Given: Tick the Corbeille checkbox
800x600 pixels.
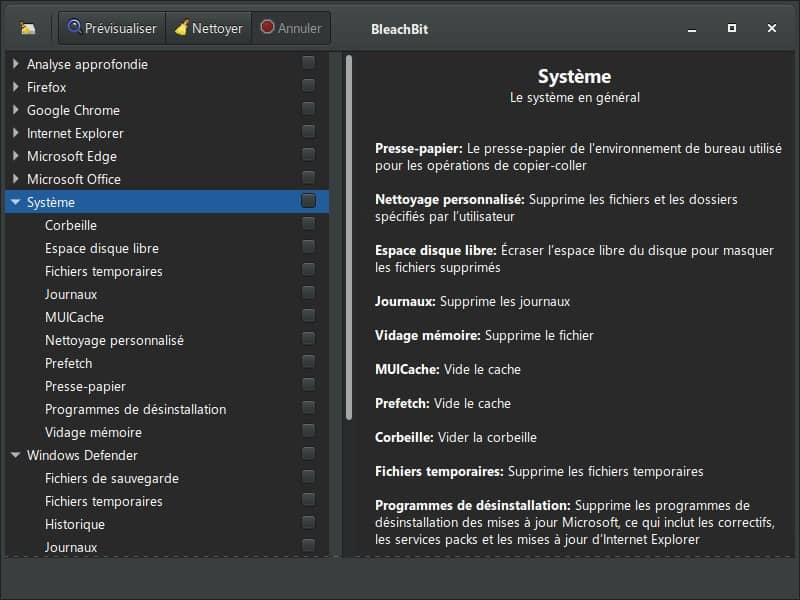Looking at the screenshot, I should point(308,223).
